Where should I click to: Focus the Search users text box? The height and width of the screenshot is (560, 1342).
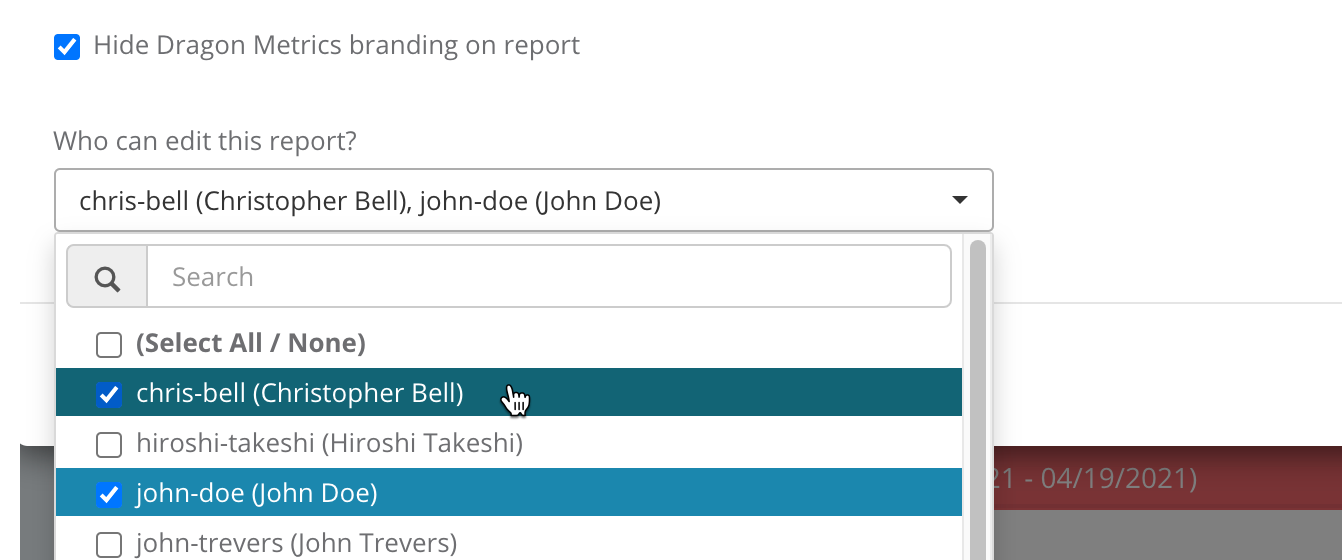click(548, 277)
